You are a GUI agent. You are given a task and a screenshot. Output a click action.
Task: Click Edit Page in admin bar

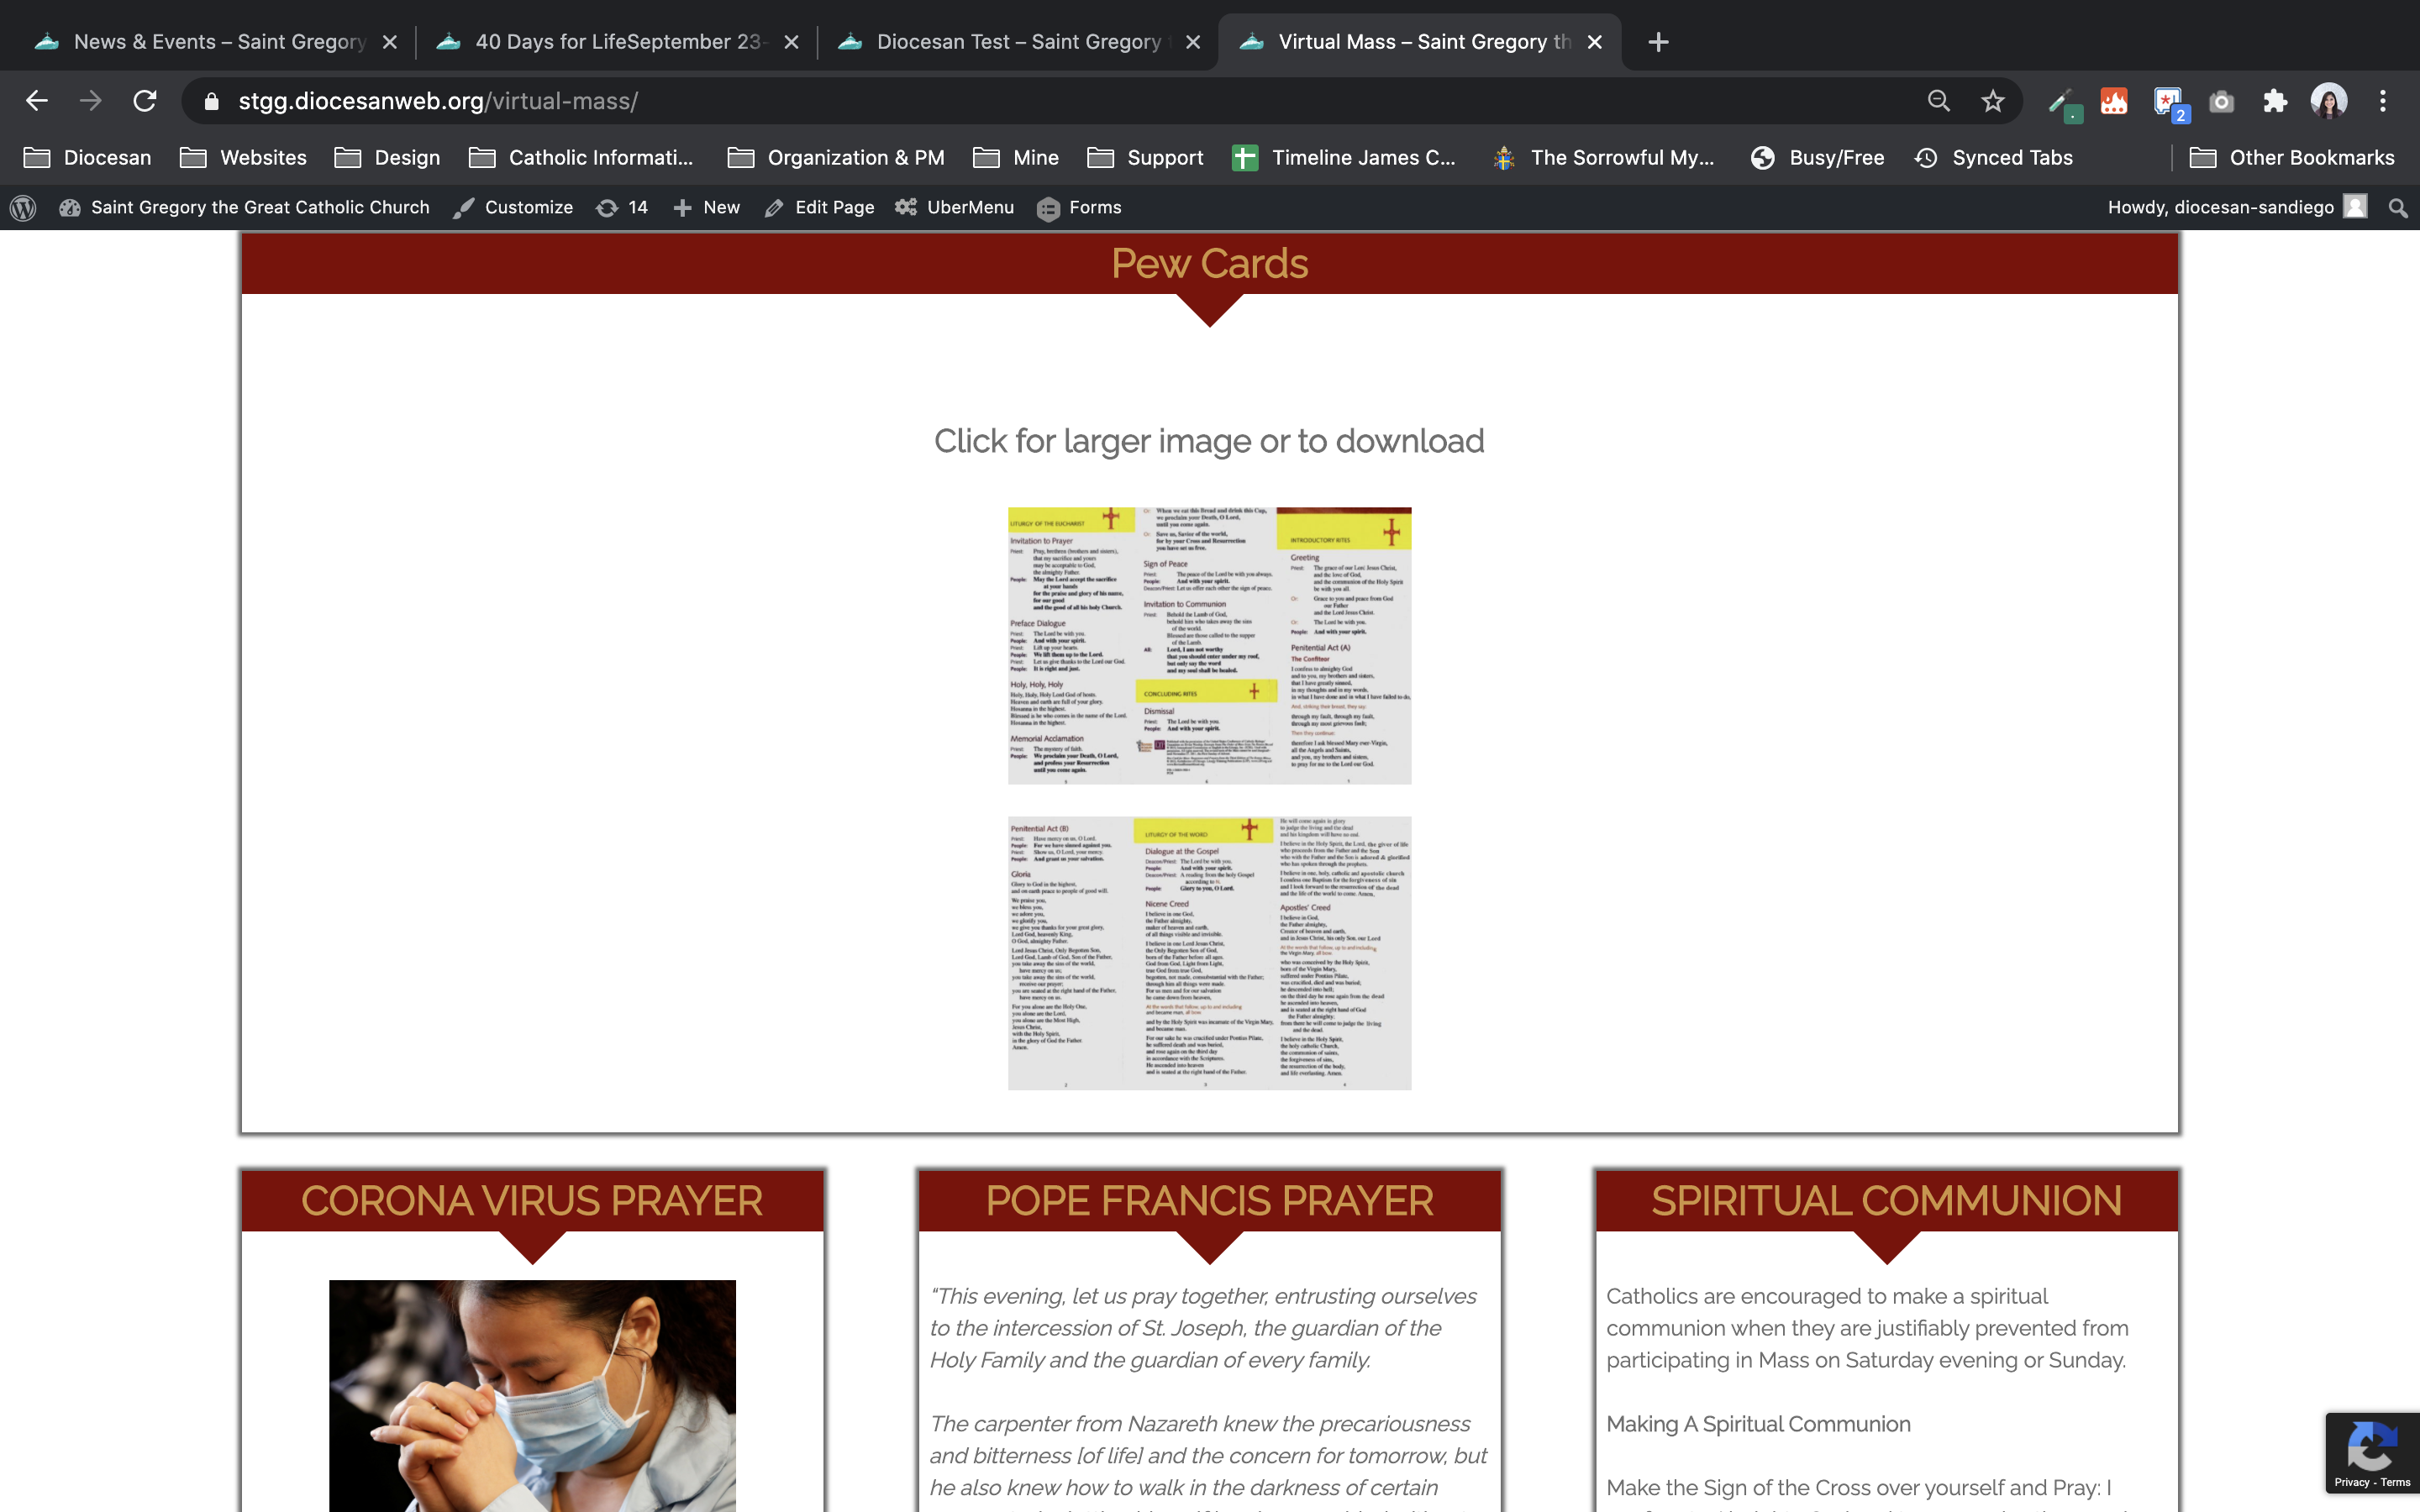click(x=819, y=207)
